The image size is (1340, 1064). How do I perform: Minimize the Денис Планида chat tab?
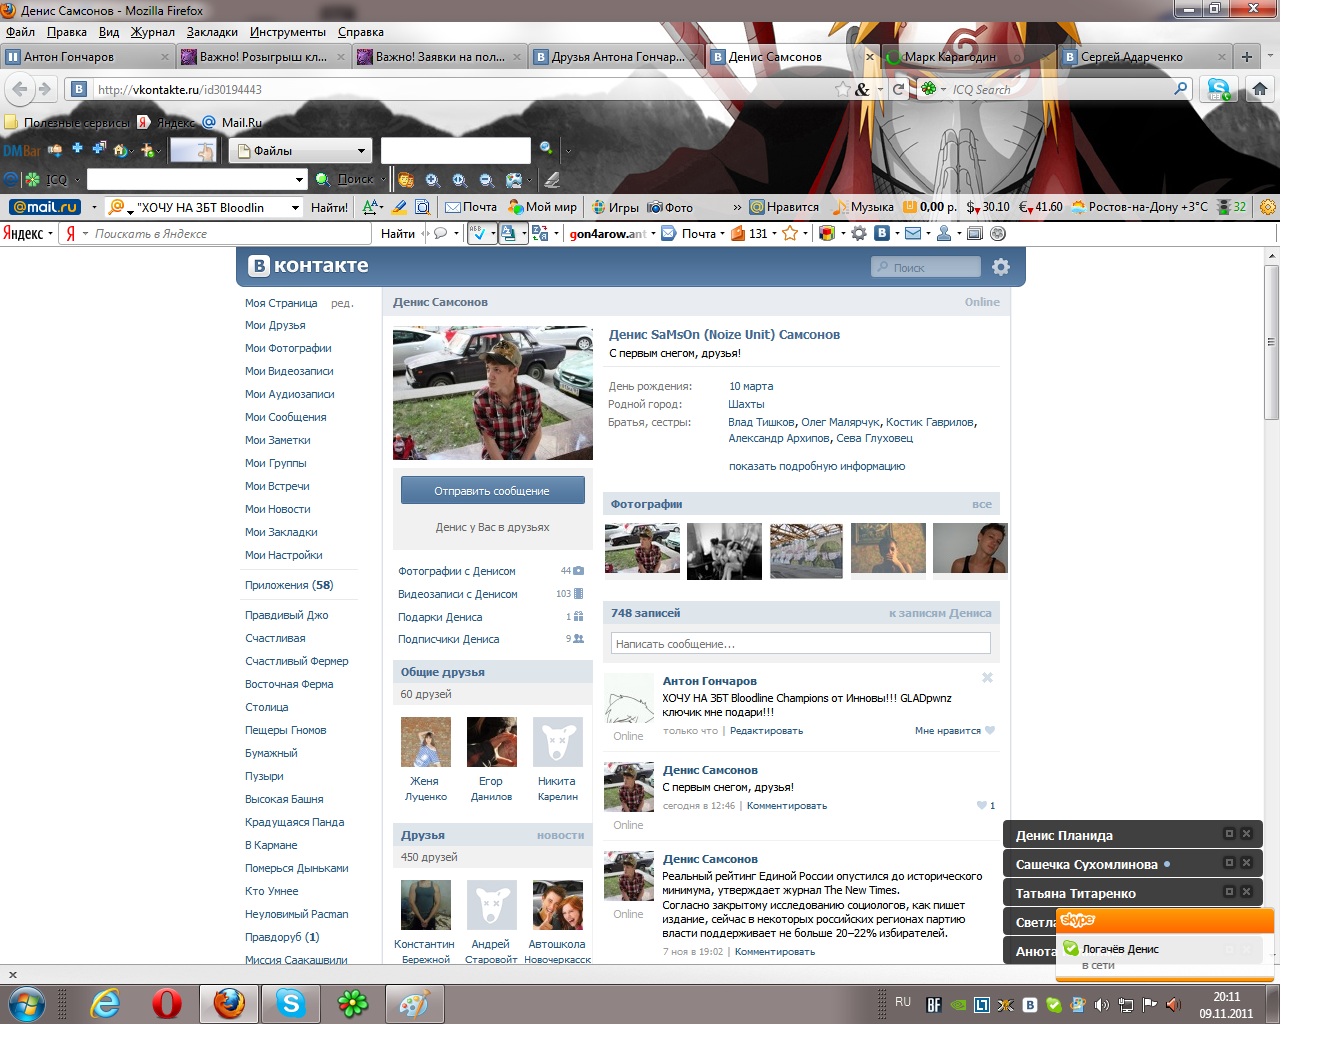click(1230, 833)
